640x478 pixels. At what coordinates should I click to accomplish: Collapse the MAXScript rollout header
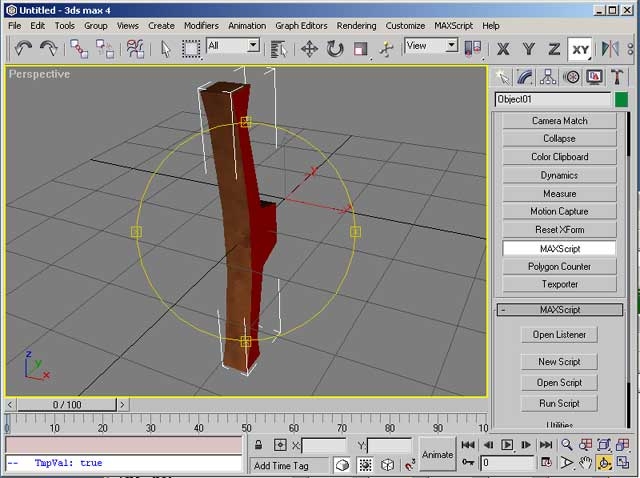click(559, 310)
